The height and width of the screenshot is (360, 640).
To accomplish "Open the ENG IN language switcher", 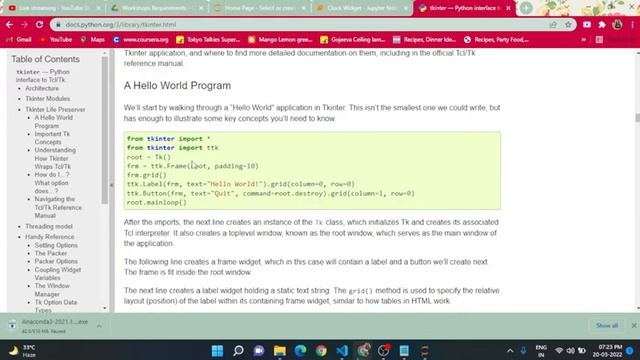I will click(x=541, y=351).
